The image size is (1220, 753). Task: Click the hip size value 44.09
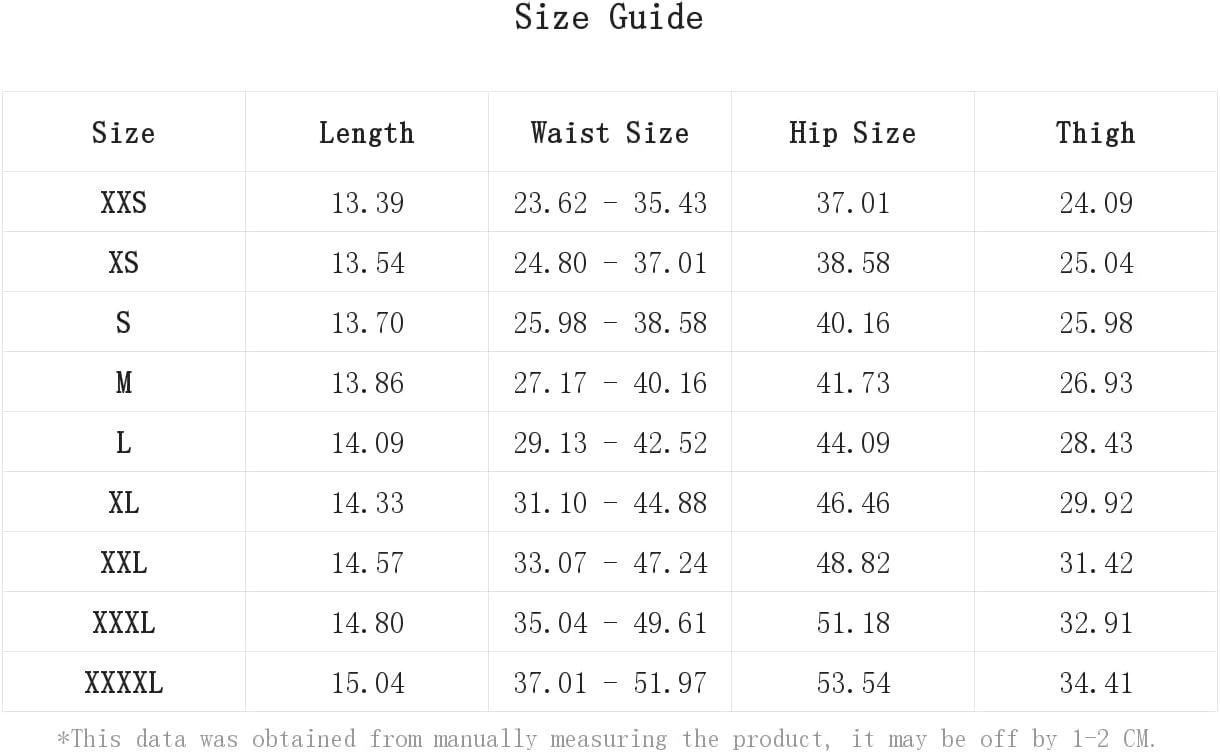tap(853, 442)
